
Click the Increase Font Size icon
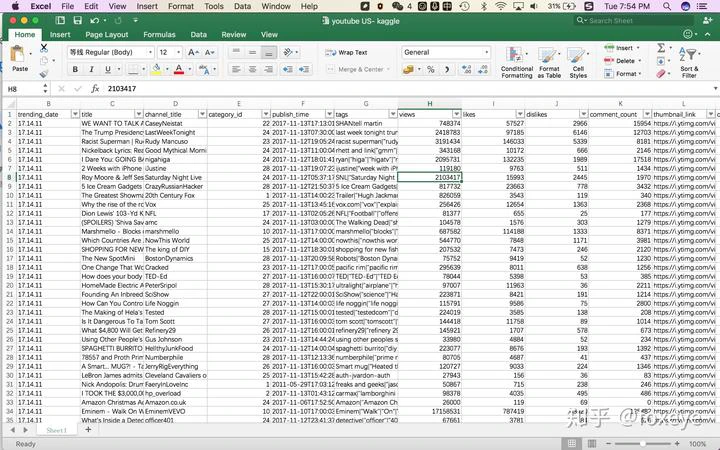[193, 52]
